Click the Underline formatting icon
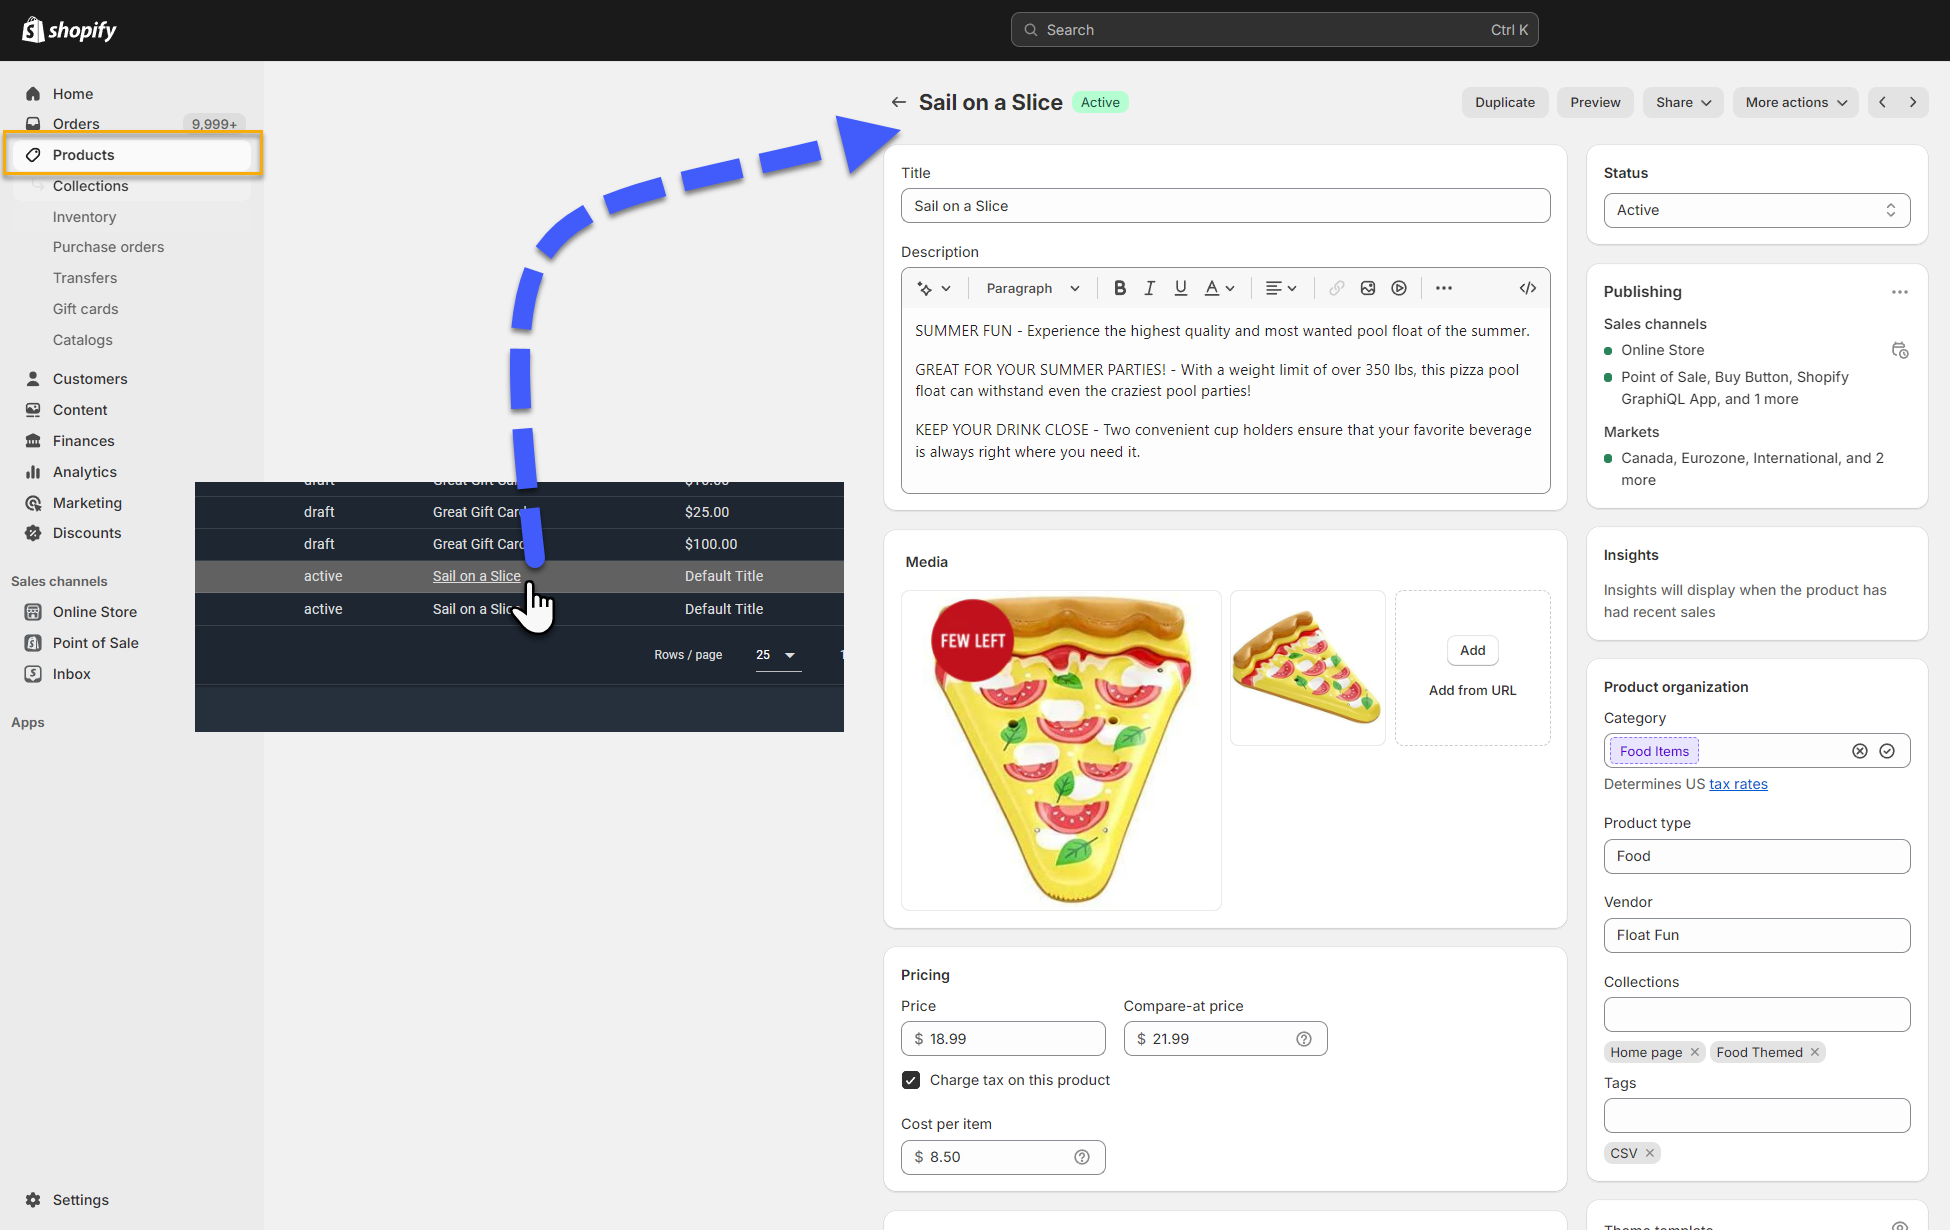Image resolution: width=1950 pixels, height=1230 pixels. pos(1181,288)
